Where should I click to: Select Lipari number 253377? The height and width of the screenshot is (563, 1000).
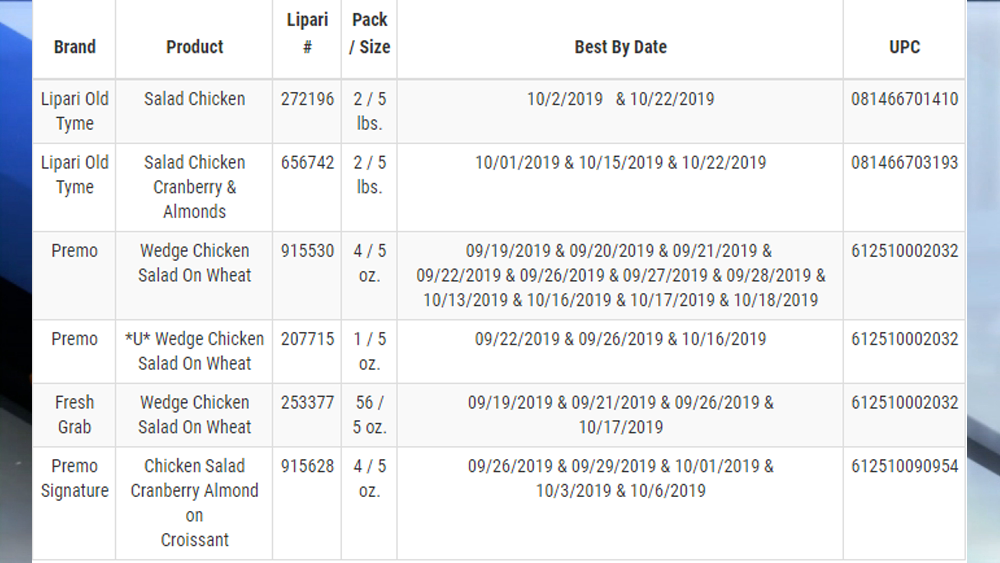(307, 402)
